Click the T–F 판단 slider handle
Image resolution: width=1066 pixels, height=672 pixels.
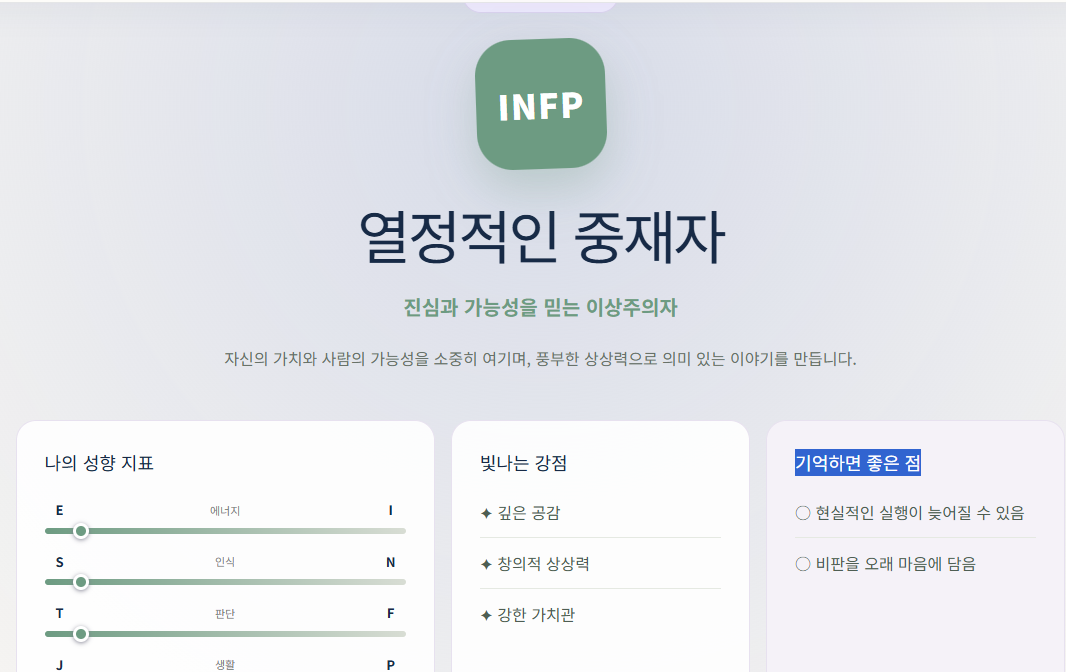[x=81, y=634]
